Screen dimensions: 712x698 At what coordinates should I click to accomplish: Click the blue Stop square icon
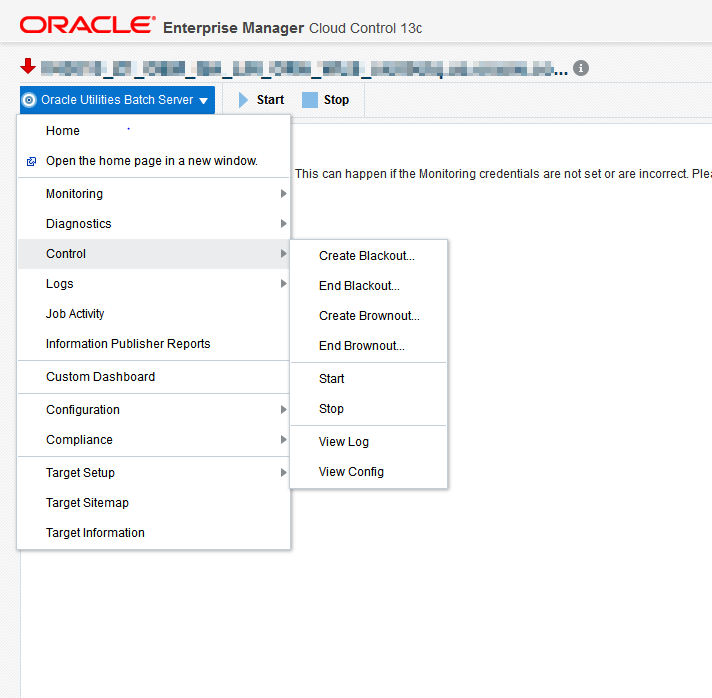[310, 100]
